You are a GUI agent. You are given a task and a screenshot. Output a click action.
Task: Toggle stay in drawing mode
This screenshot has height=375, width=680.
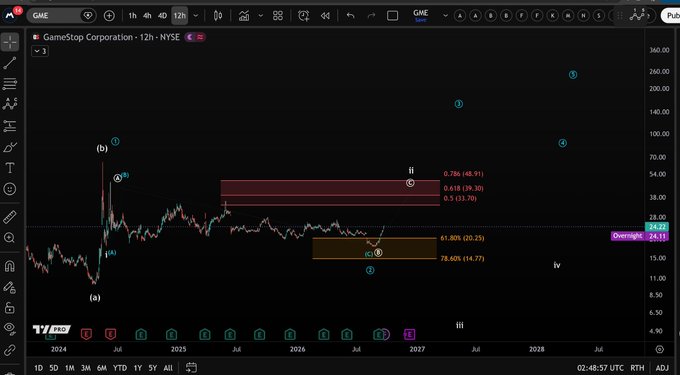pyautogui.click(x=10, y=287)
